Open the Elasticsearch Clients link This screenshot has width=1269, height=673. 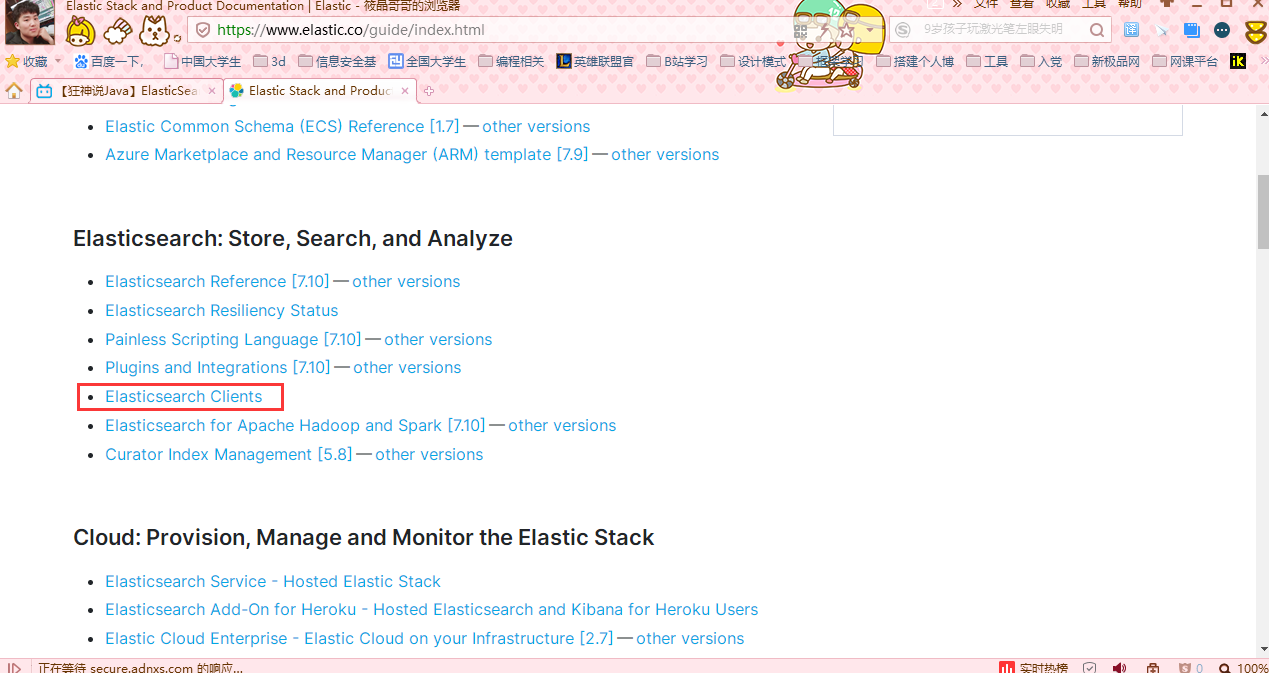[x=183, y=397]
